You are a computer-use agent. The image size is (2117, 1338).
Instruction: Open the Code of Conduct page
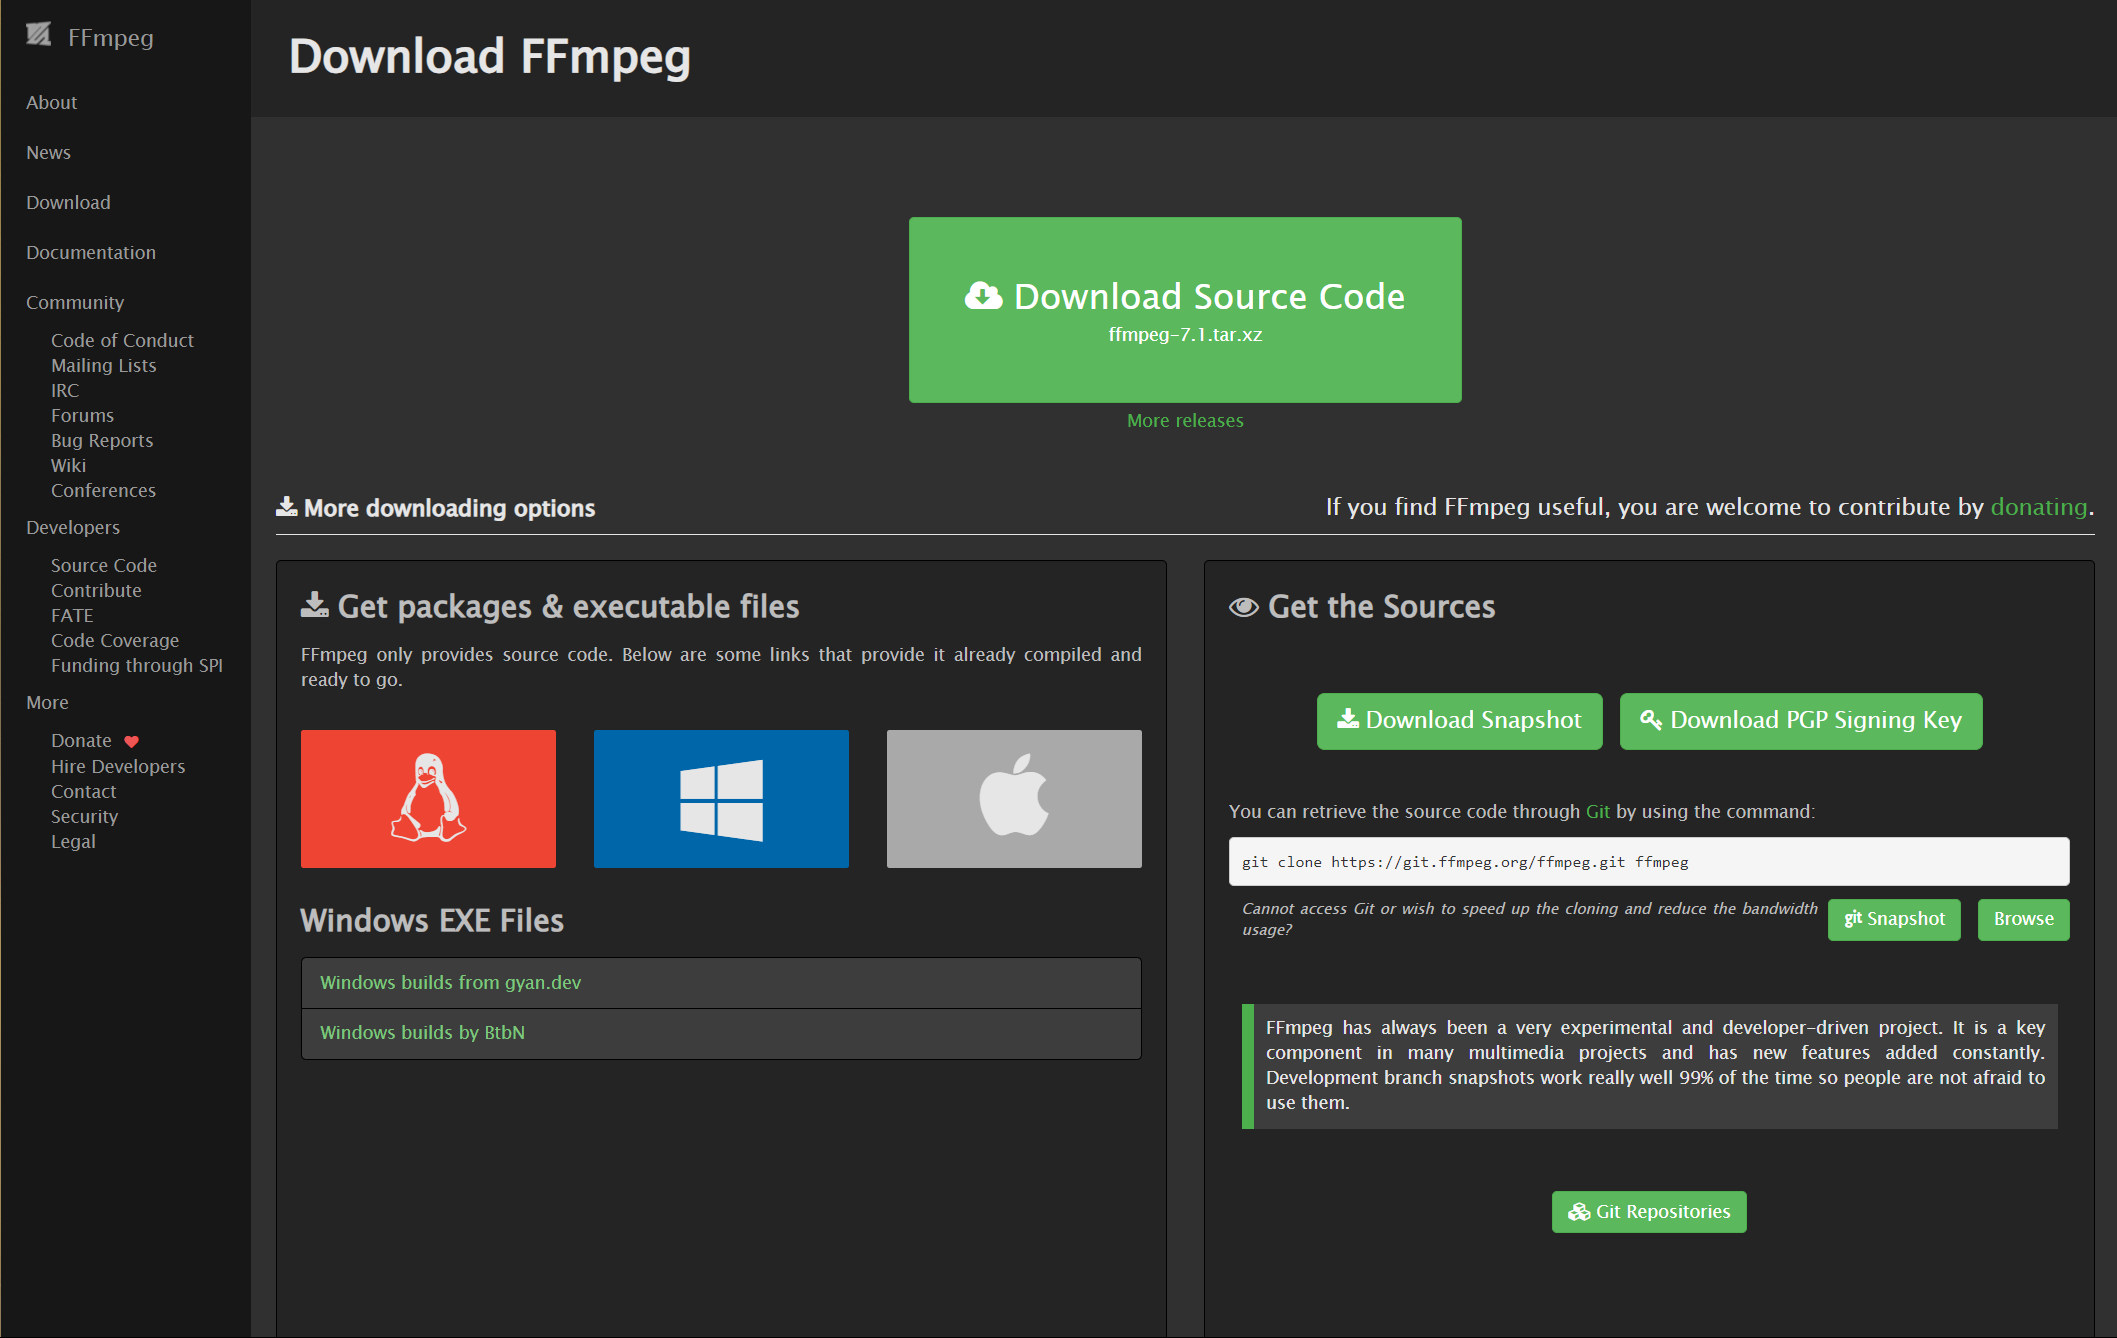[122, 340]
